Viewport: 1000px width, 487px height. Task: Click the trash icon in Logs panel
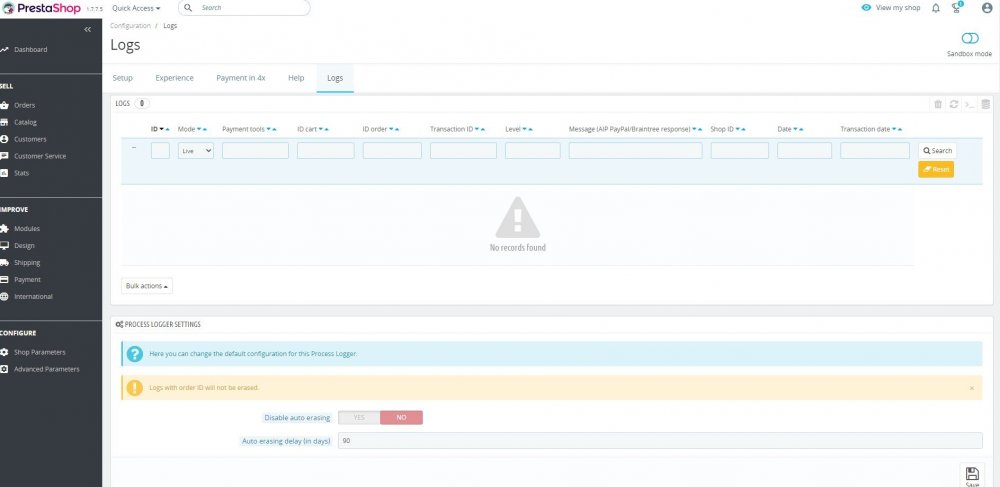point(938,104)
